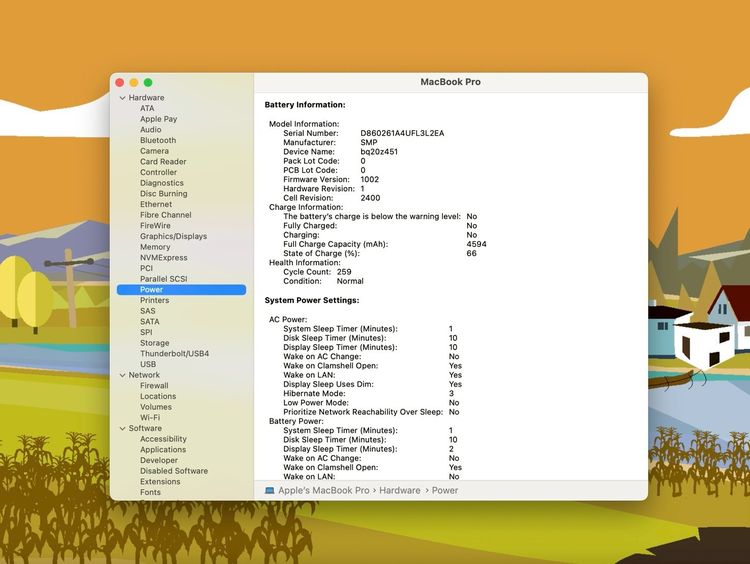The width and height of the screenshot is (750, 564).
Task: Select Extensions in the Software list
Action: pyautogui.click(x=160, y=482)
